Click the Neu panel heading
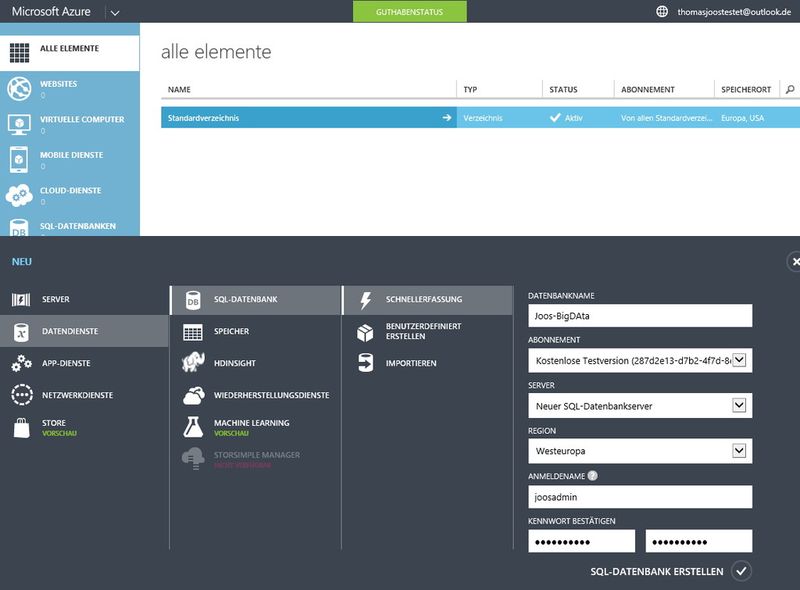Image resolution: width=800 pixels, height=590 pixels. 22,261
